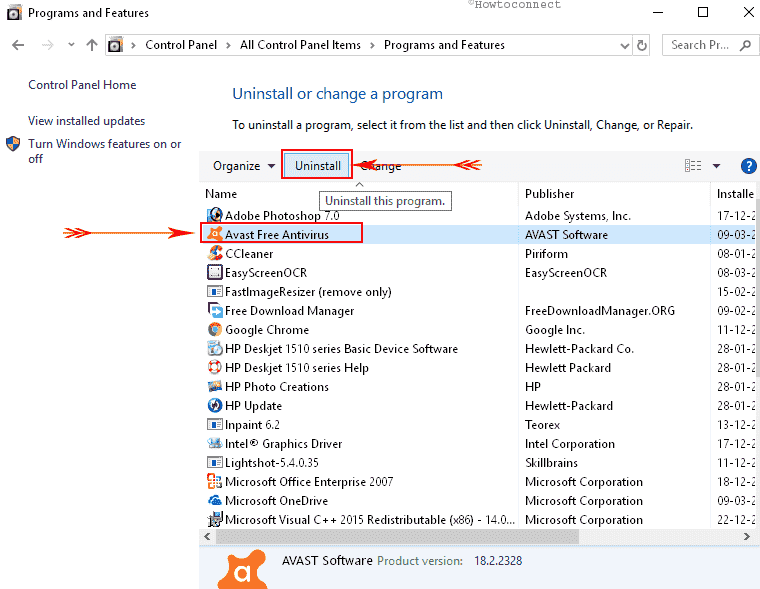This screenshot has height=589, width=760.
Task: Open the Organize dropdown menu
Action: tap(244, 166)
